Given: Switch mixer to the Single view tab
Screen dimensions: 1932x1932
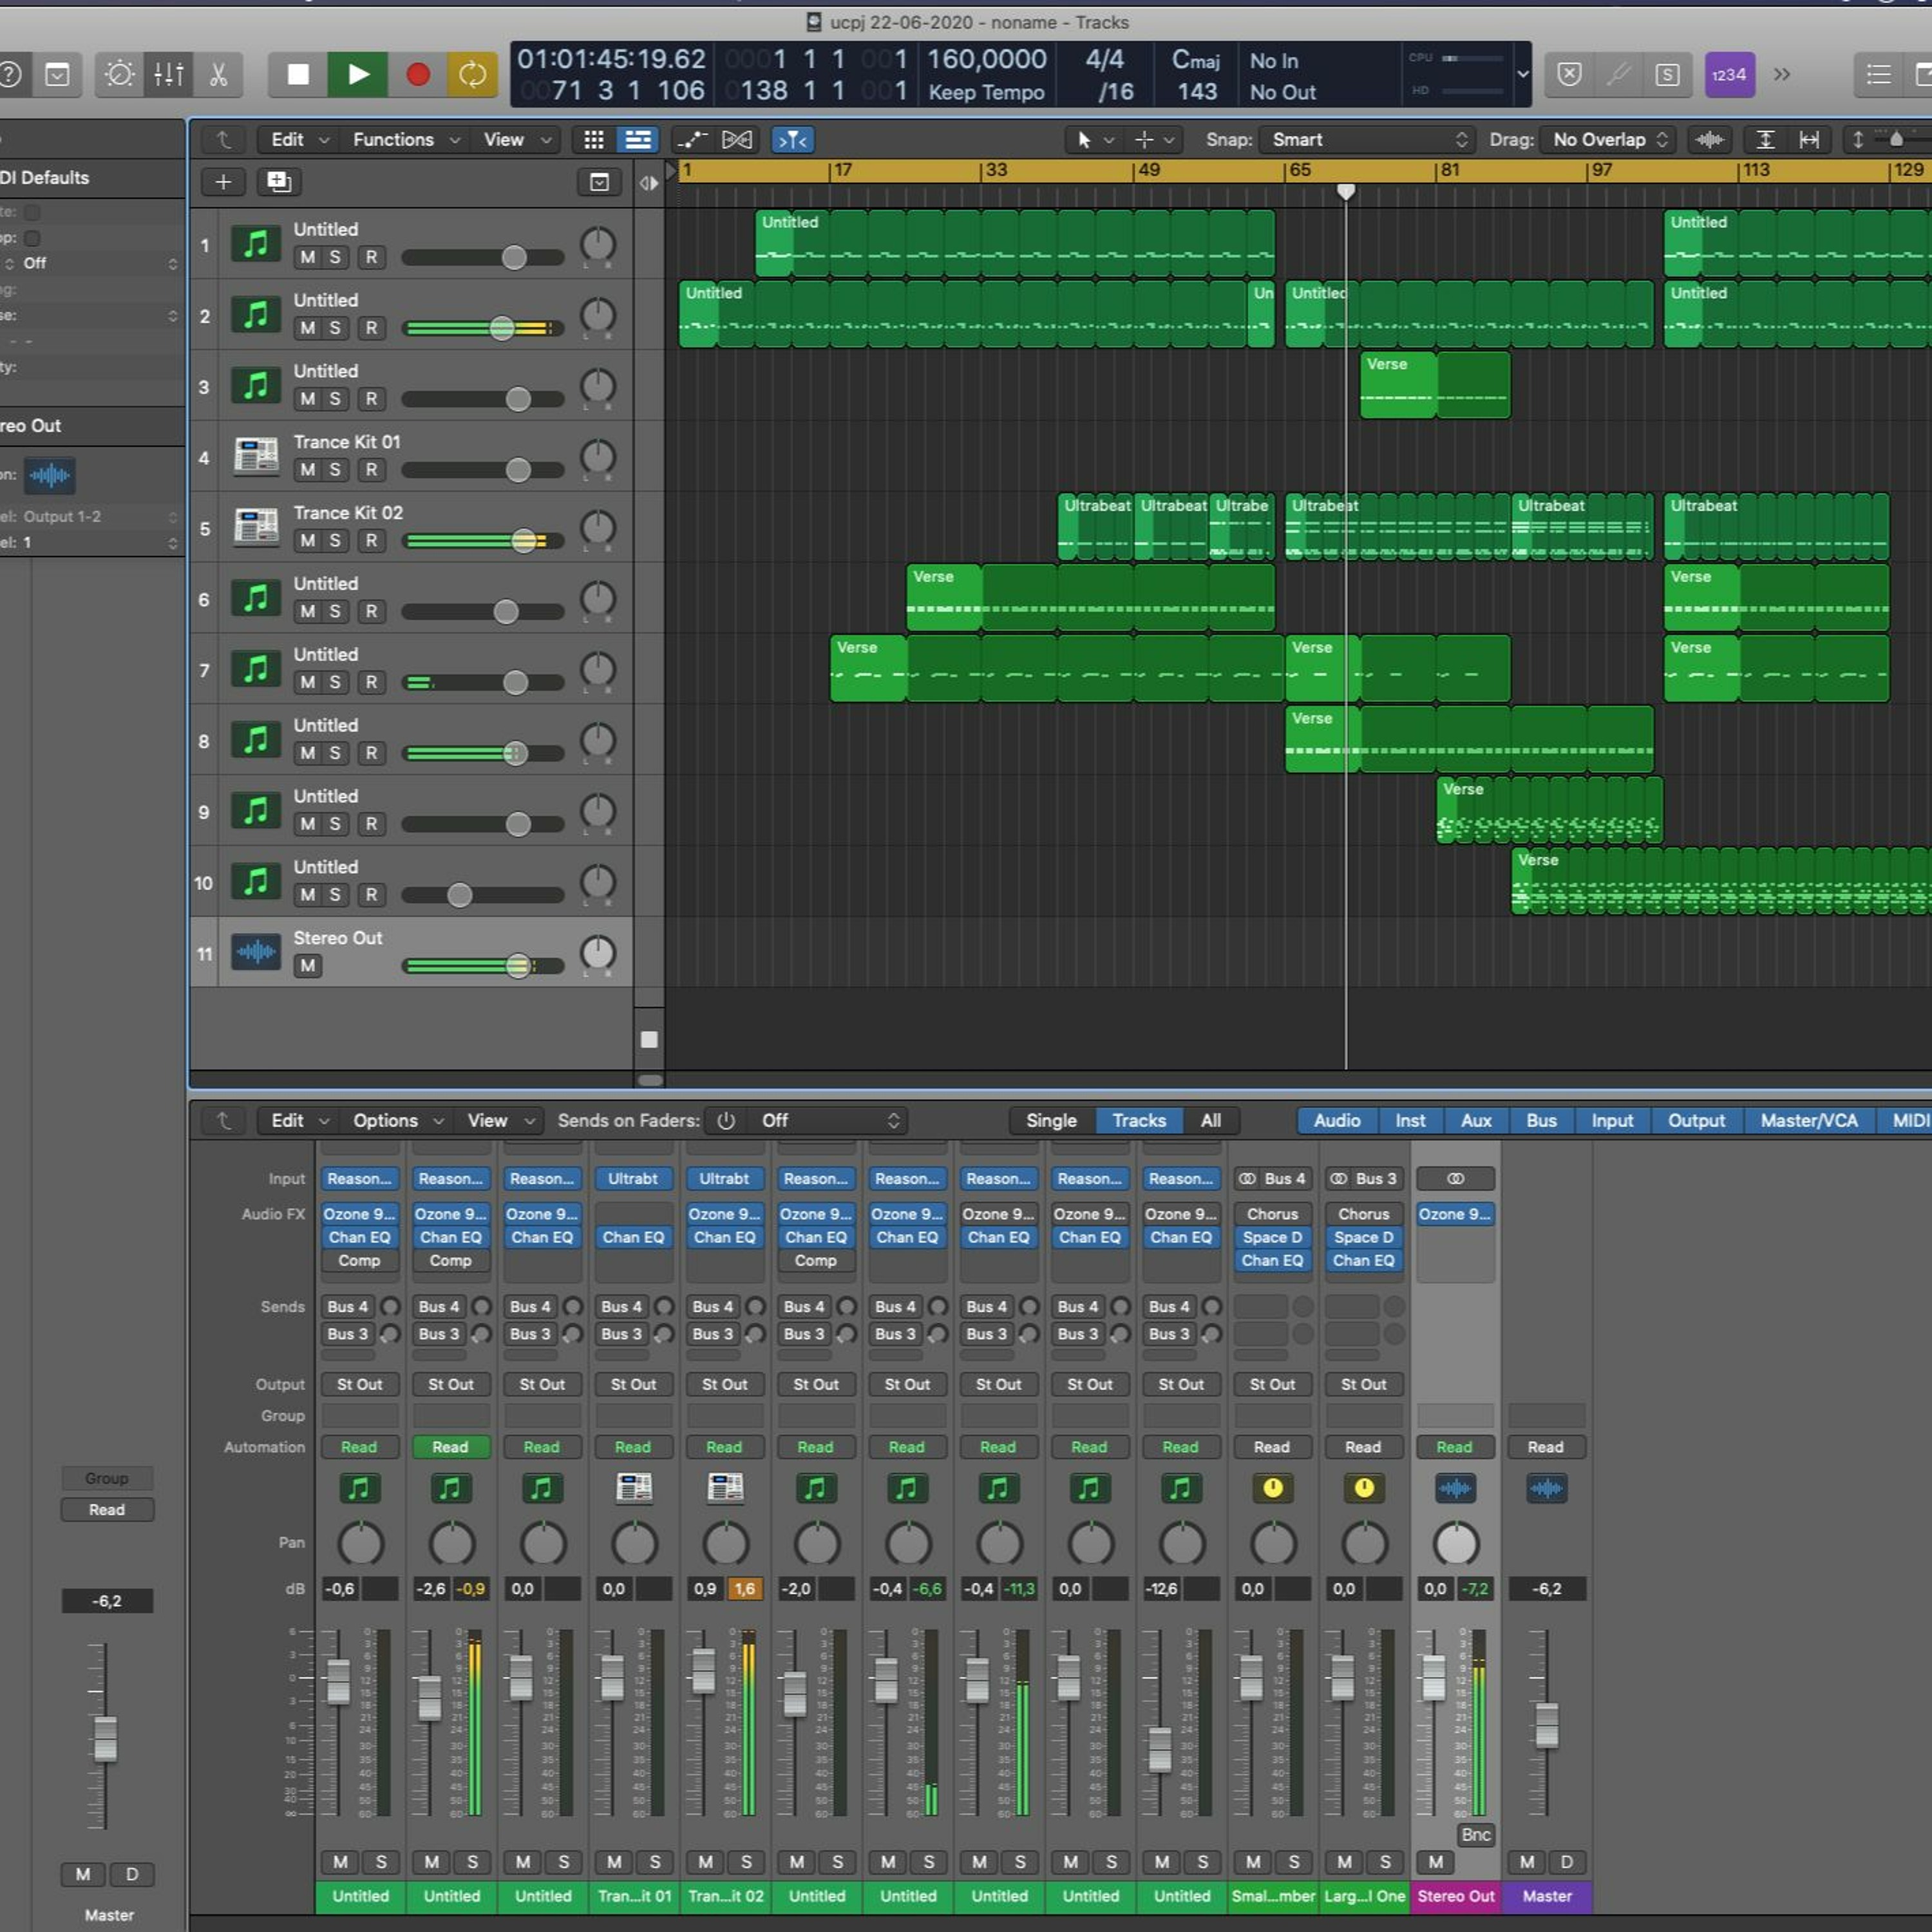Looking at the screenshot, I should 1050,1121.
